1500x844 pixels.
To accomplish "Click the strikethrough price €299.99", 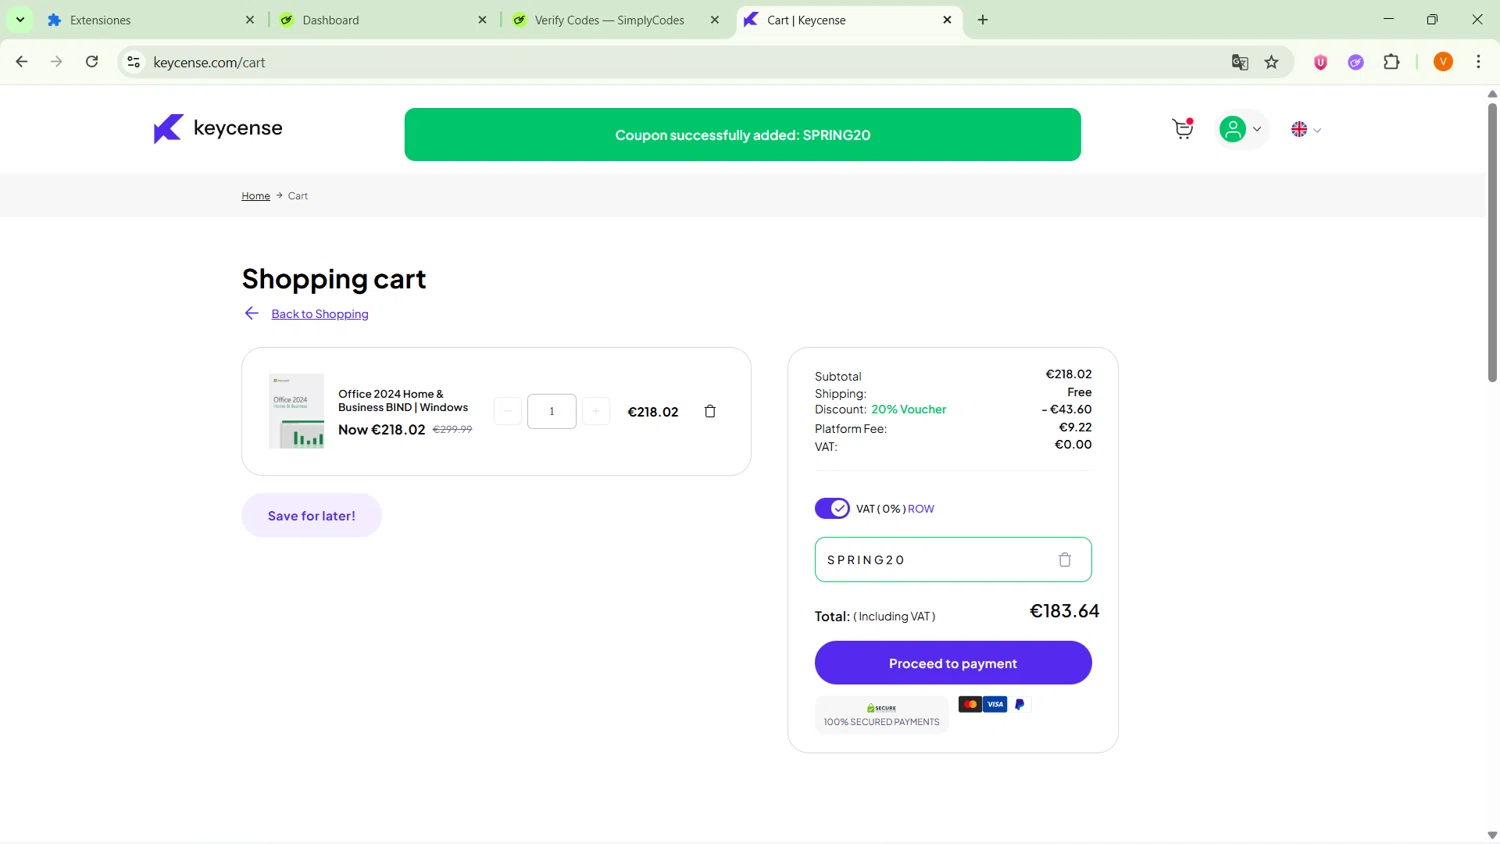I will (452, 429).
